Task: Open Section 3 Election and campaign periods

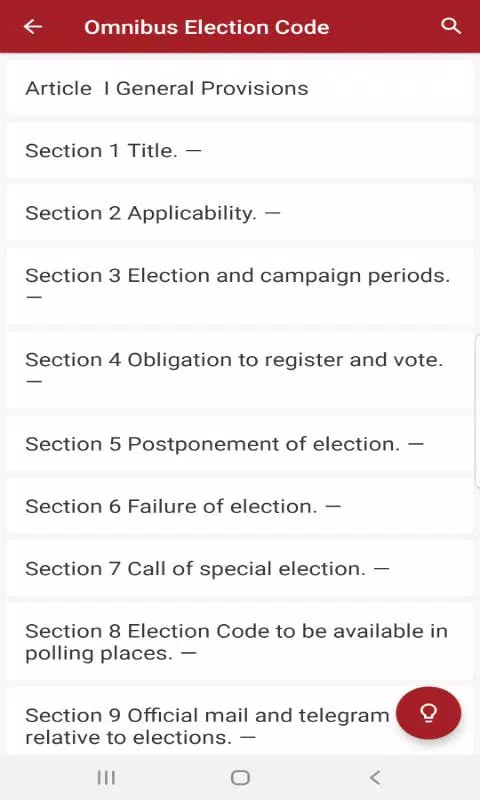Action: (240, 286)
